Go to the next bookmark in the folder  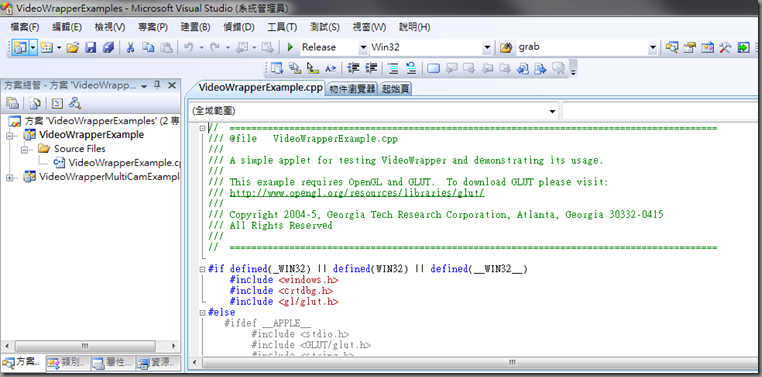[x=505, y=69]
